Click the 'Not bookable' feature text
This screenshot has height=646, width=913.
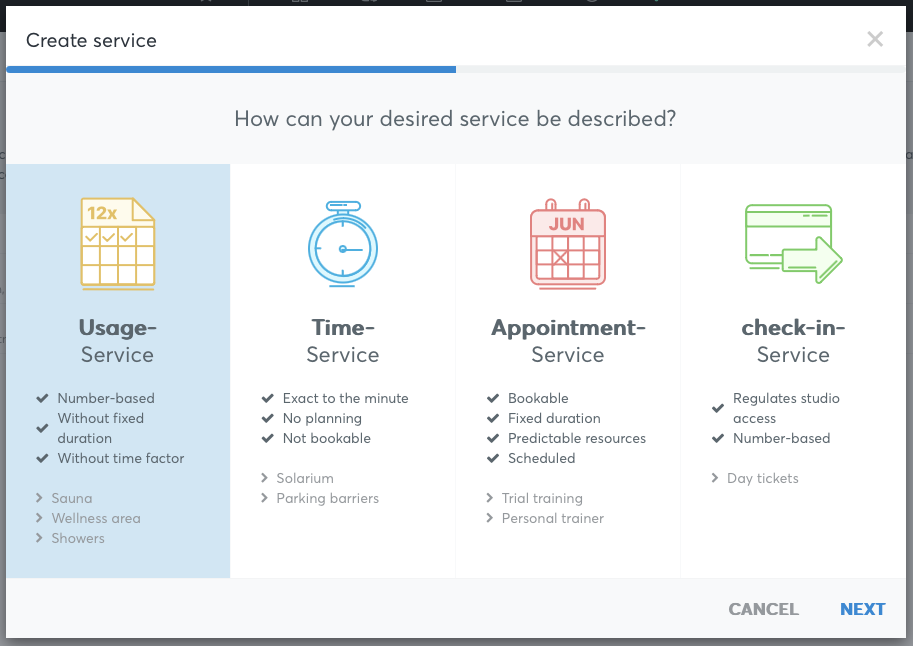tap(327, 438)
